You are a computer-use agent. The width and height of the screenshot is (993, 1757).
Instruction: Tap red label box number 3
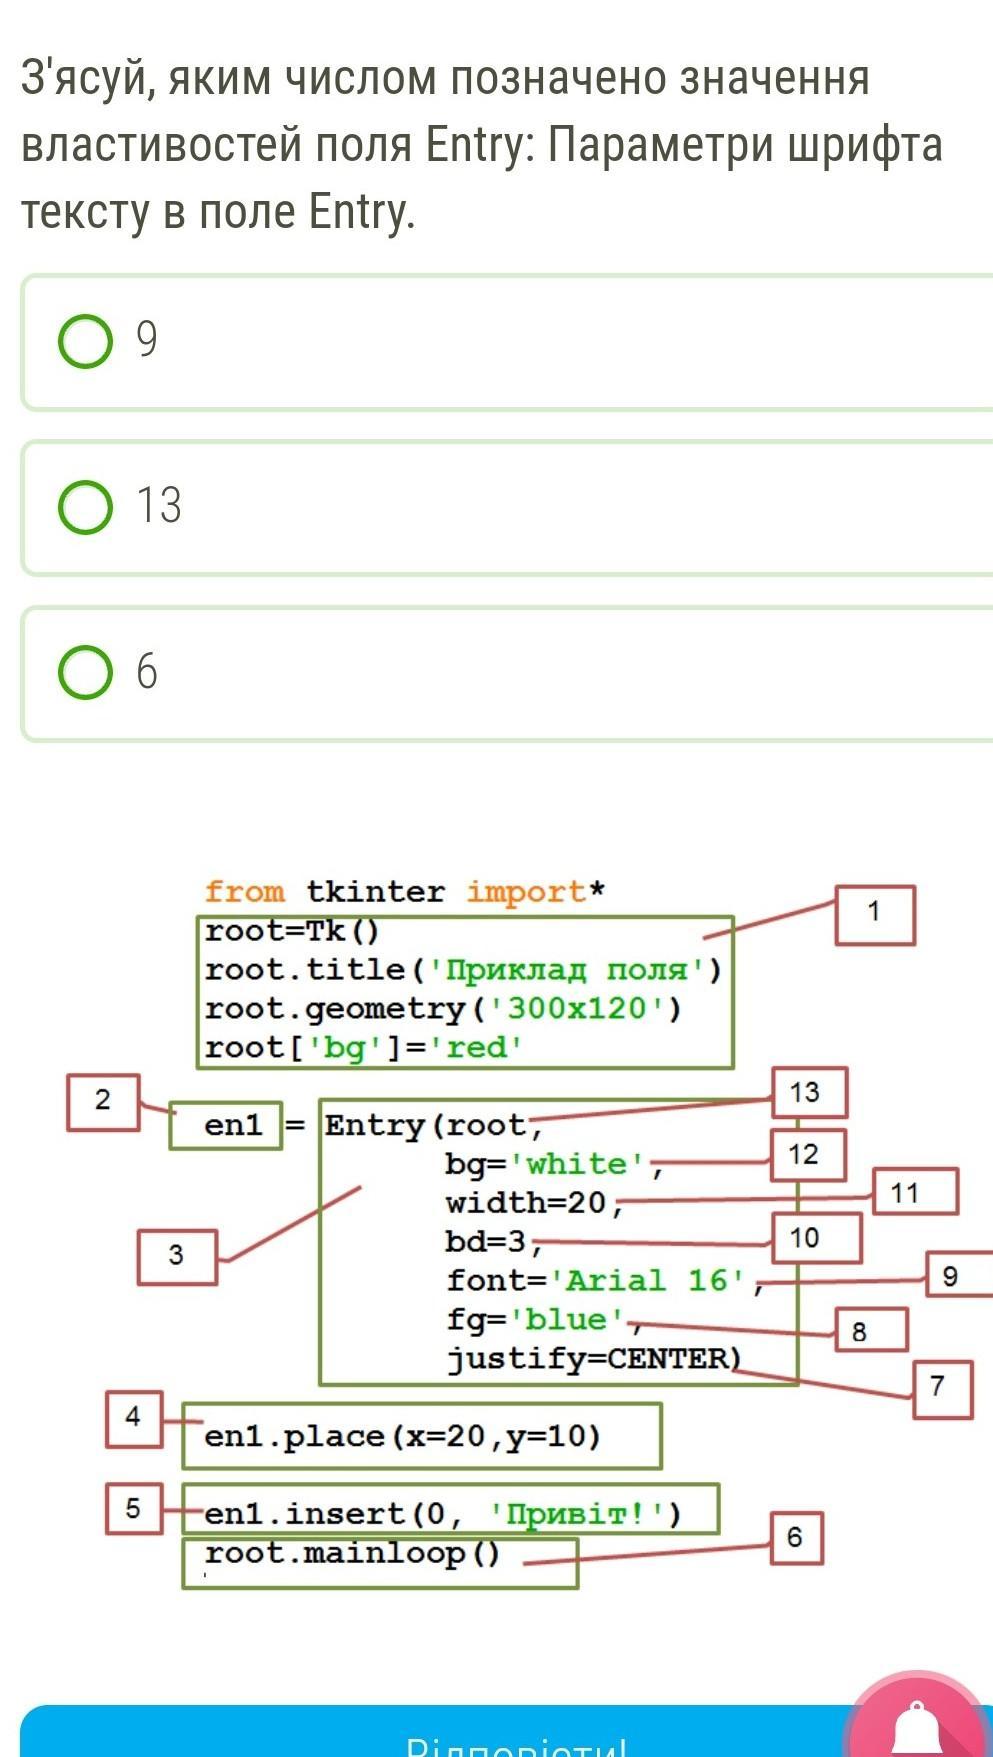click(177, 1256)
